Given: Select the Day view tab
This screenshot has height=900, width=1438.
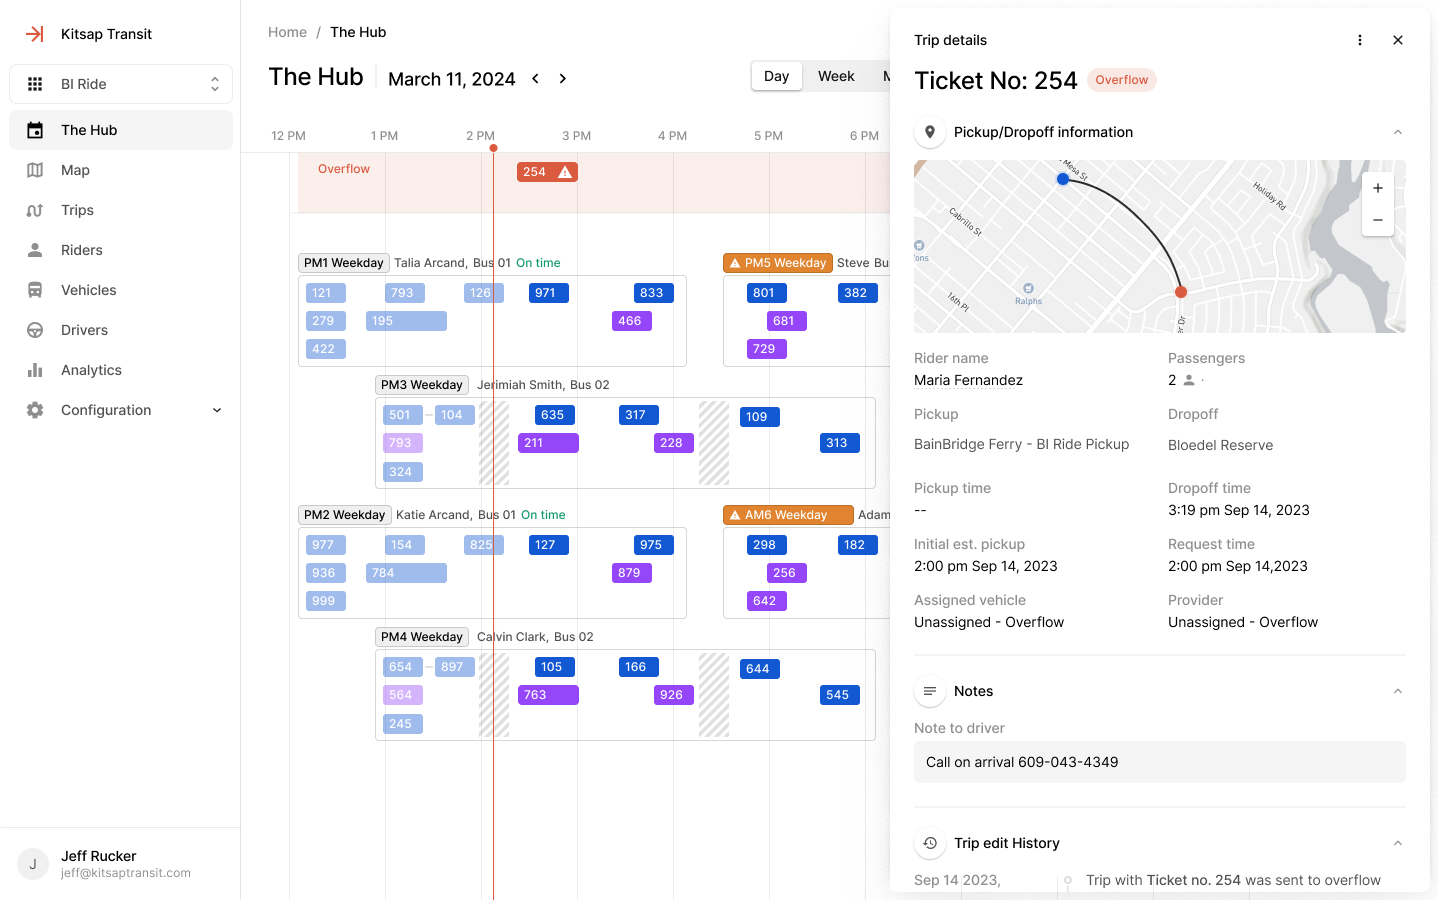Looking at the screenshot, I should (x=777, y=76).
